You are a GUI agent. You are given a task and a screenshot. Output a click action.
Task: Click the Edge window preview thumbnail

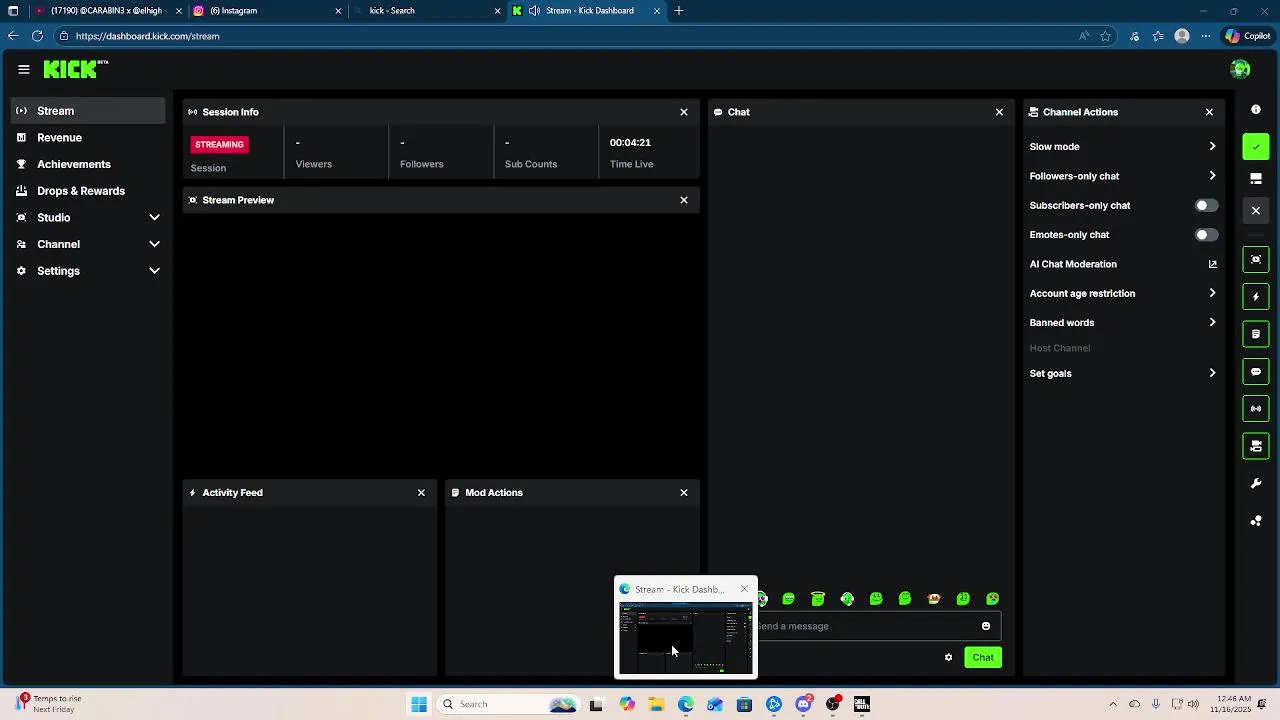pyautogui.click(x=685, y=638)
